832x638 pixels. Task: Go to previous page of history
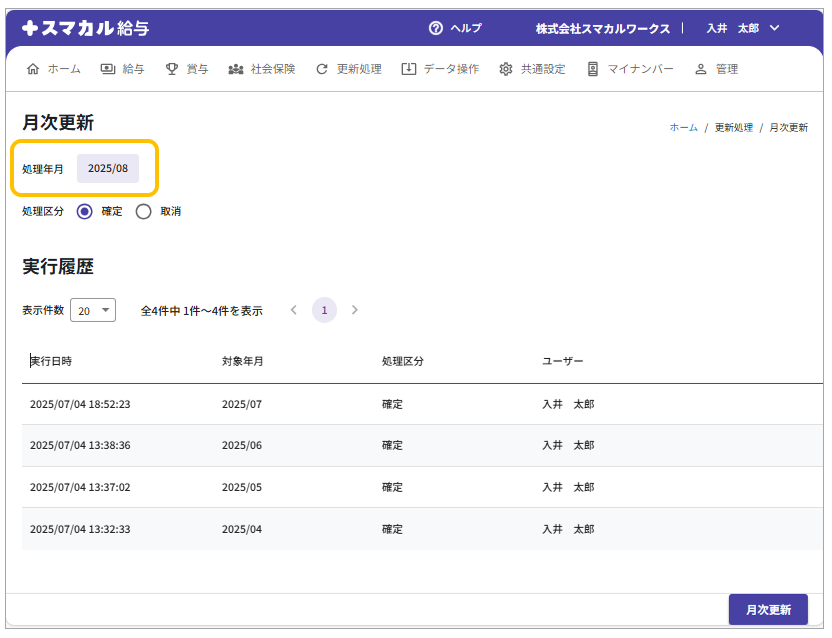coord(294,310)
